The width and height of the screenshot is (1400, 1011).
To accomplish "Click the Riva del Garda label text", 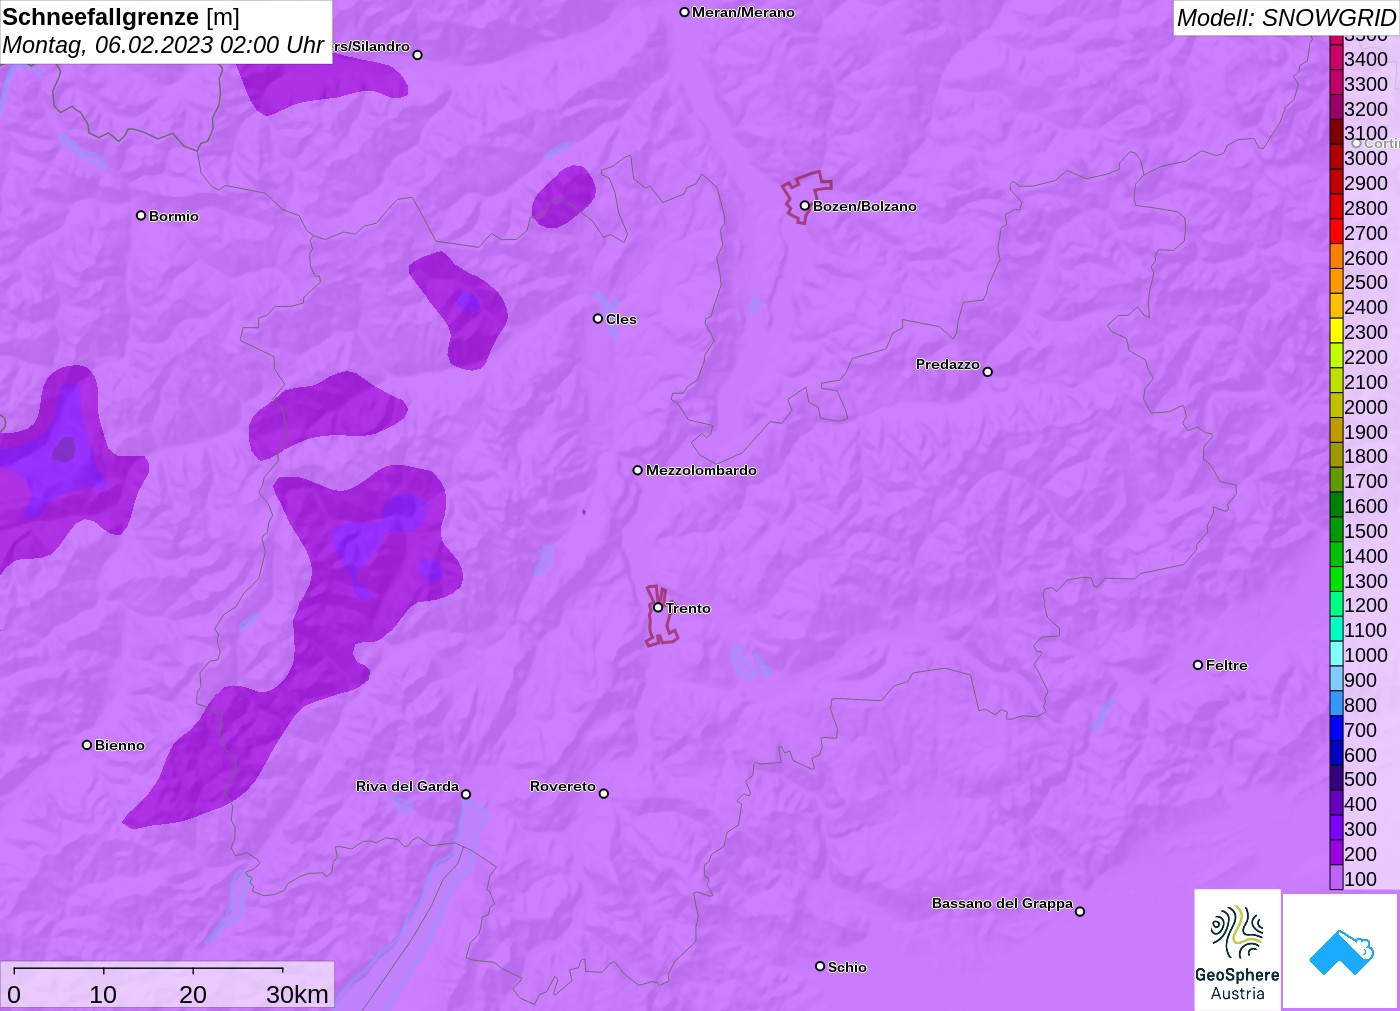I will (407, 786).
